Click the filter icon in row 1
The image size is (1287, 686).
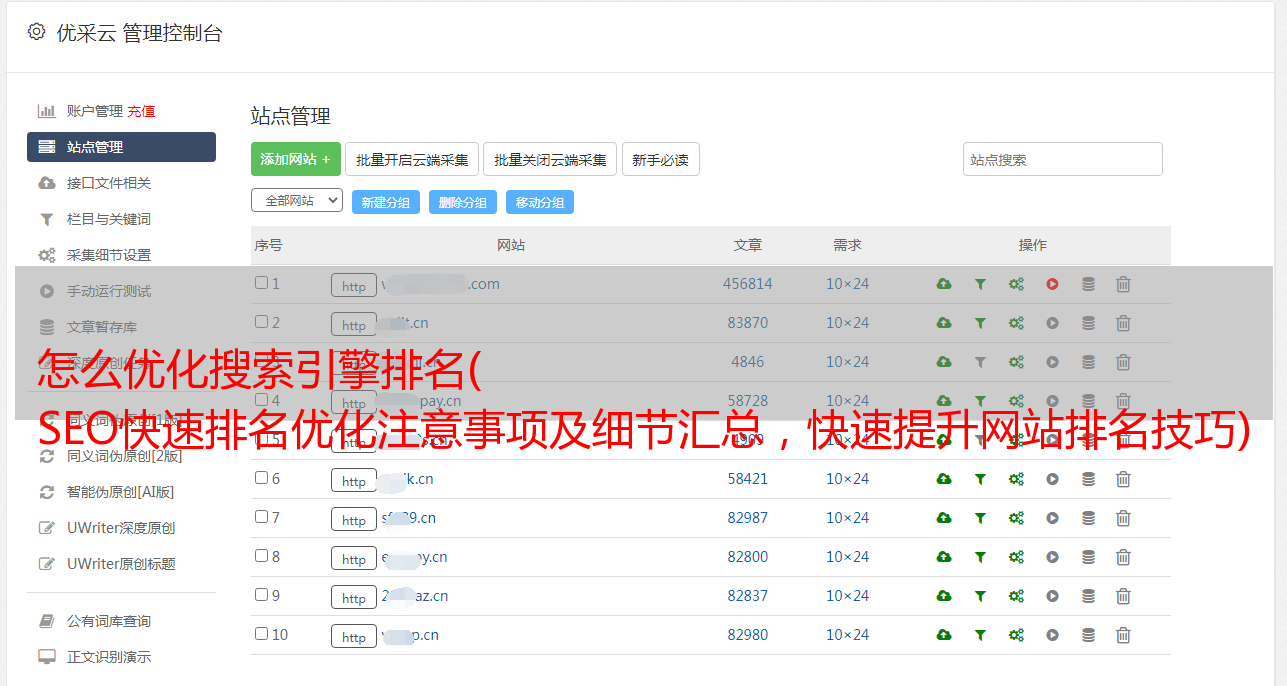[980, 284]
